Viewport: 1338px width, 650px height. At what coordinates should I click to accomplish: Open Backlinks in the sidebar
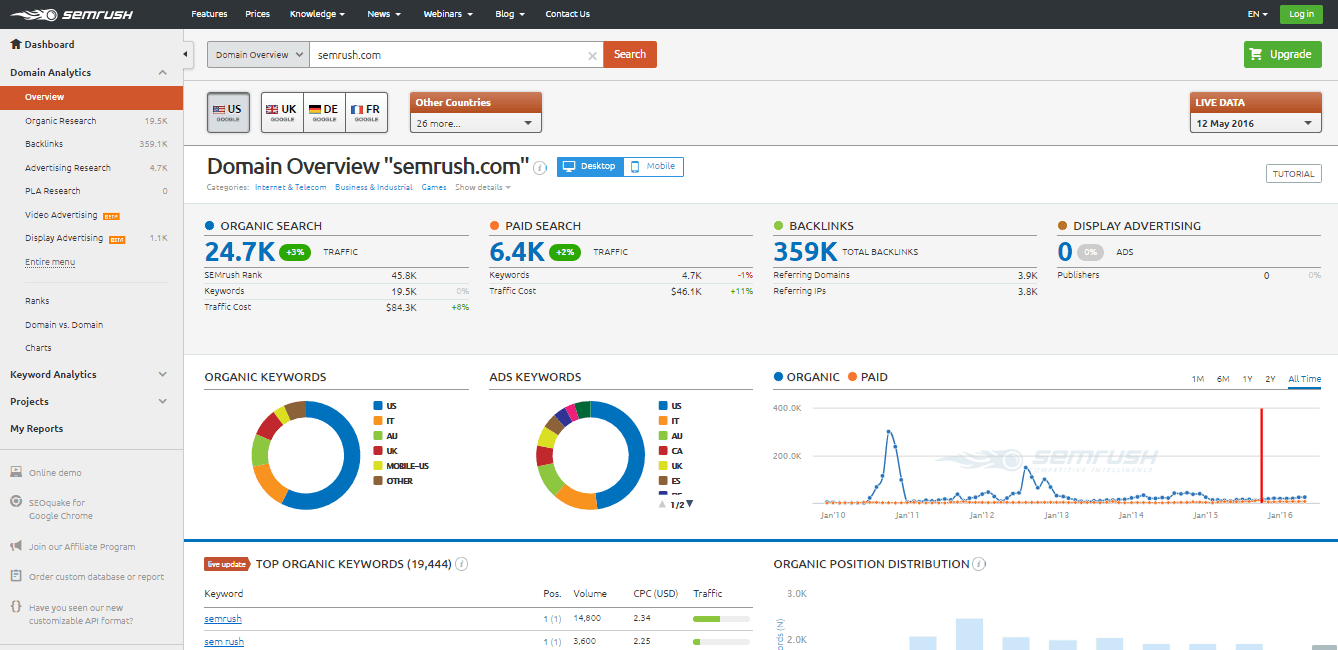pyautogui.click(x=44, y=144)
